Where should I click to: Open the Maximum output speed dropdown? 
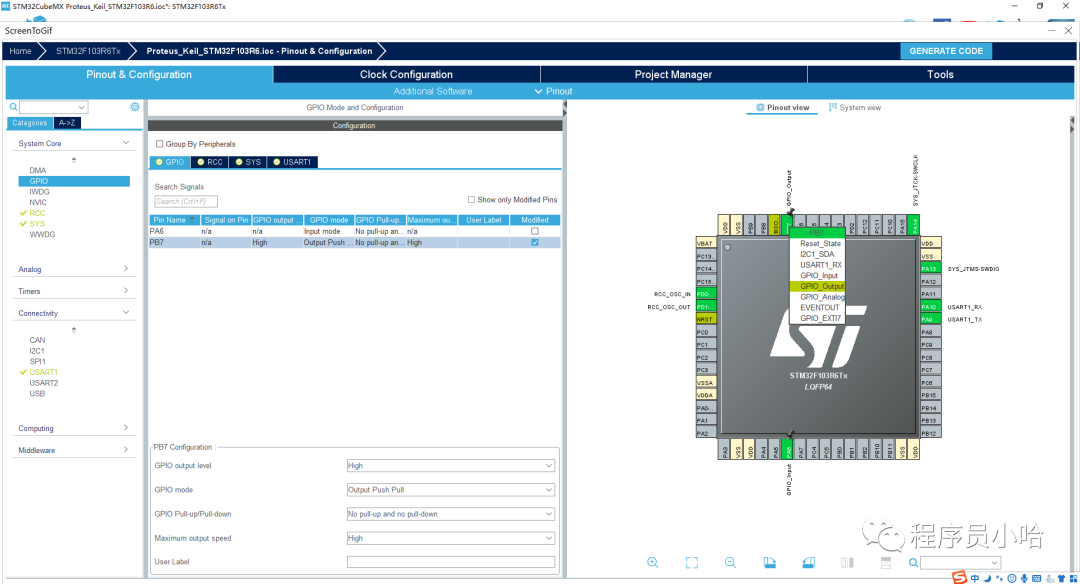click(450, 538)
